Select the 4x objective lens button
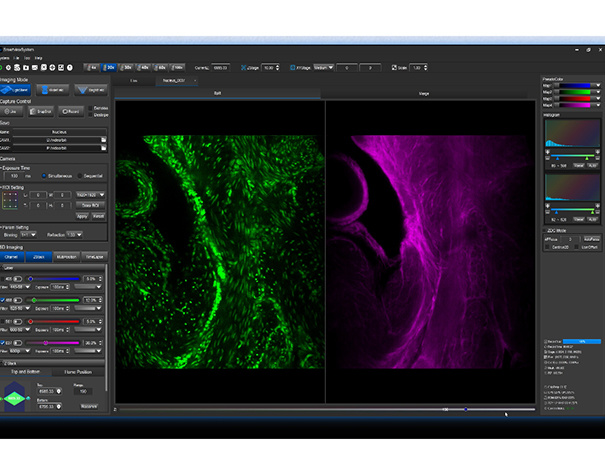The image size is (605, 470). (x=92, y=67)
